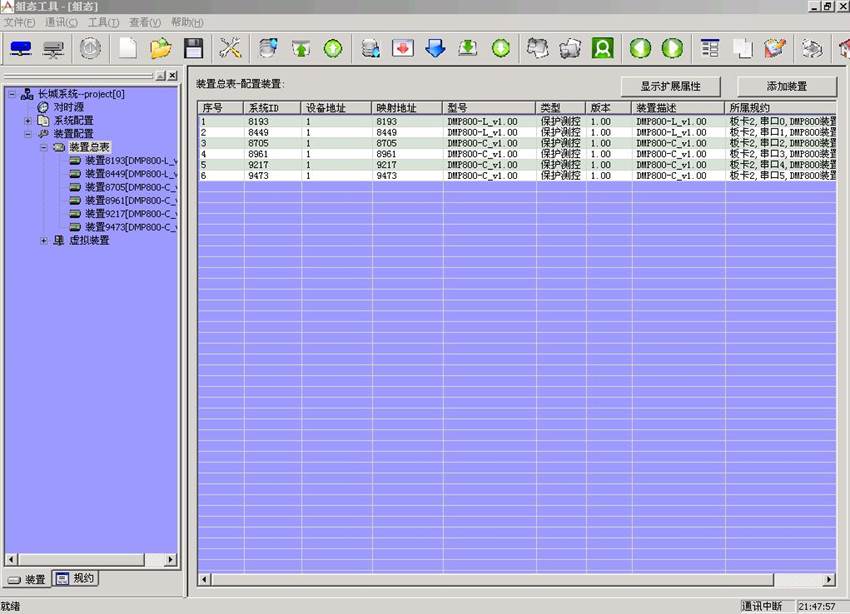Open the 查看(V) menu

[145, 22]
